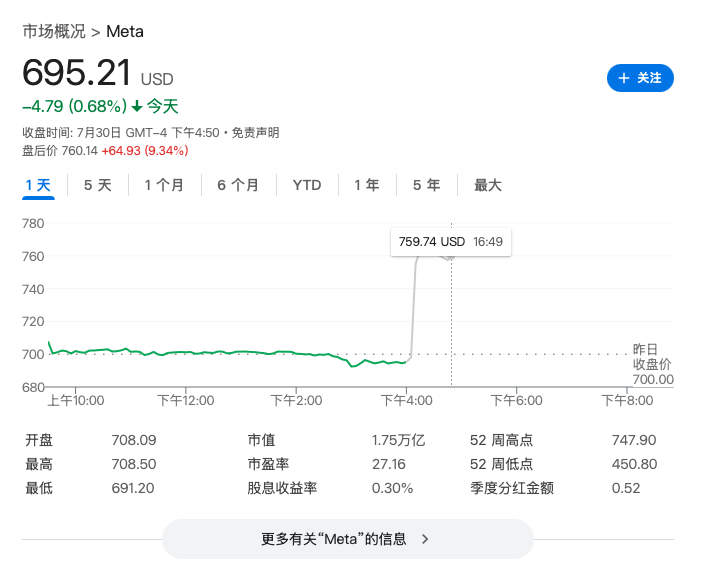Select the YTD tab
The width and height of the screenshot is (710, 585).
[x=307, y=185]
